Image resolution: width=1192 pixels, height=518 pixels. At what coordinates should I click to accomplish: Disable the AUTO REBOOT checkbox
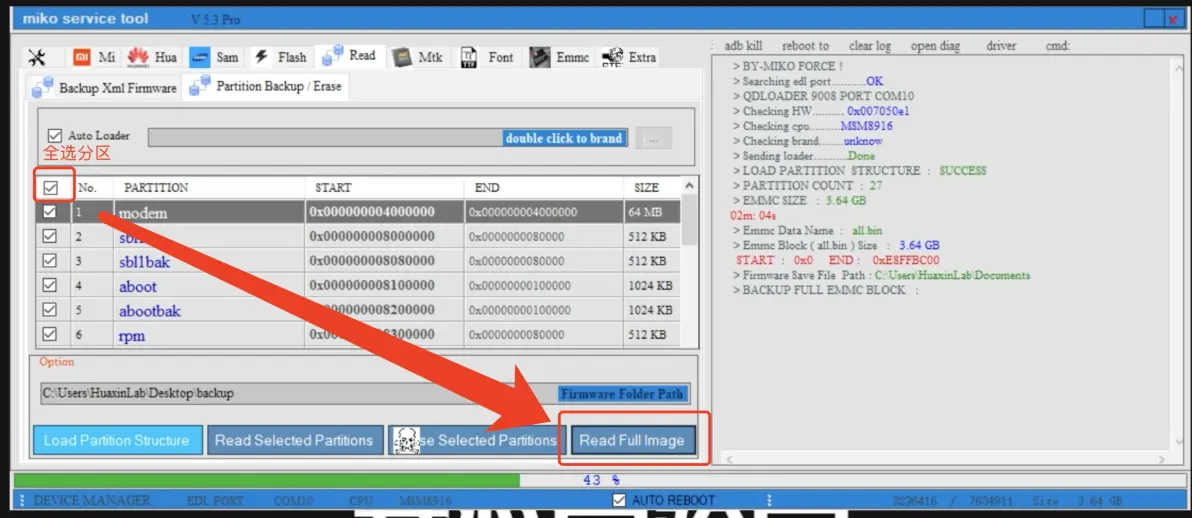click(x=619, y=500)
